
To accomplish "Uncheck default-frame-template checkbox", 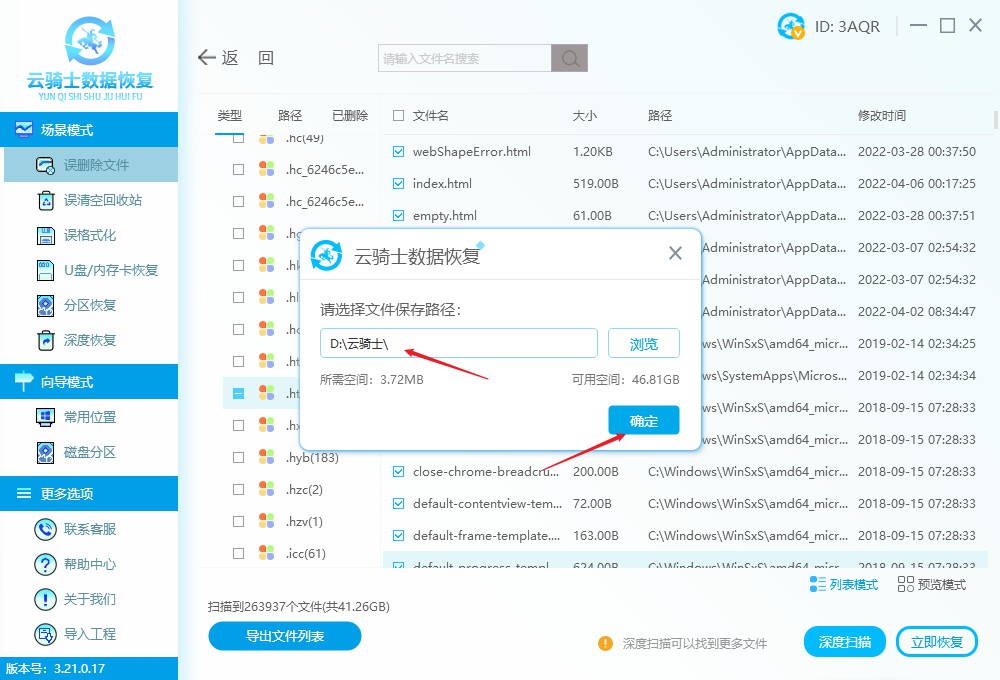I will [399, 535].
